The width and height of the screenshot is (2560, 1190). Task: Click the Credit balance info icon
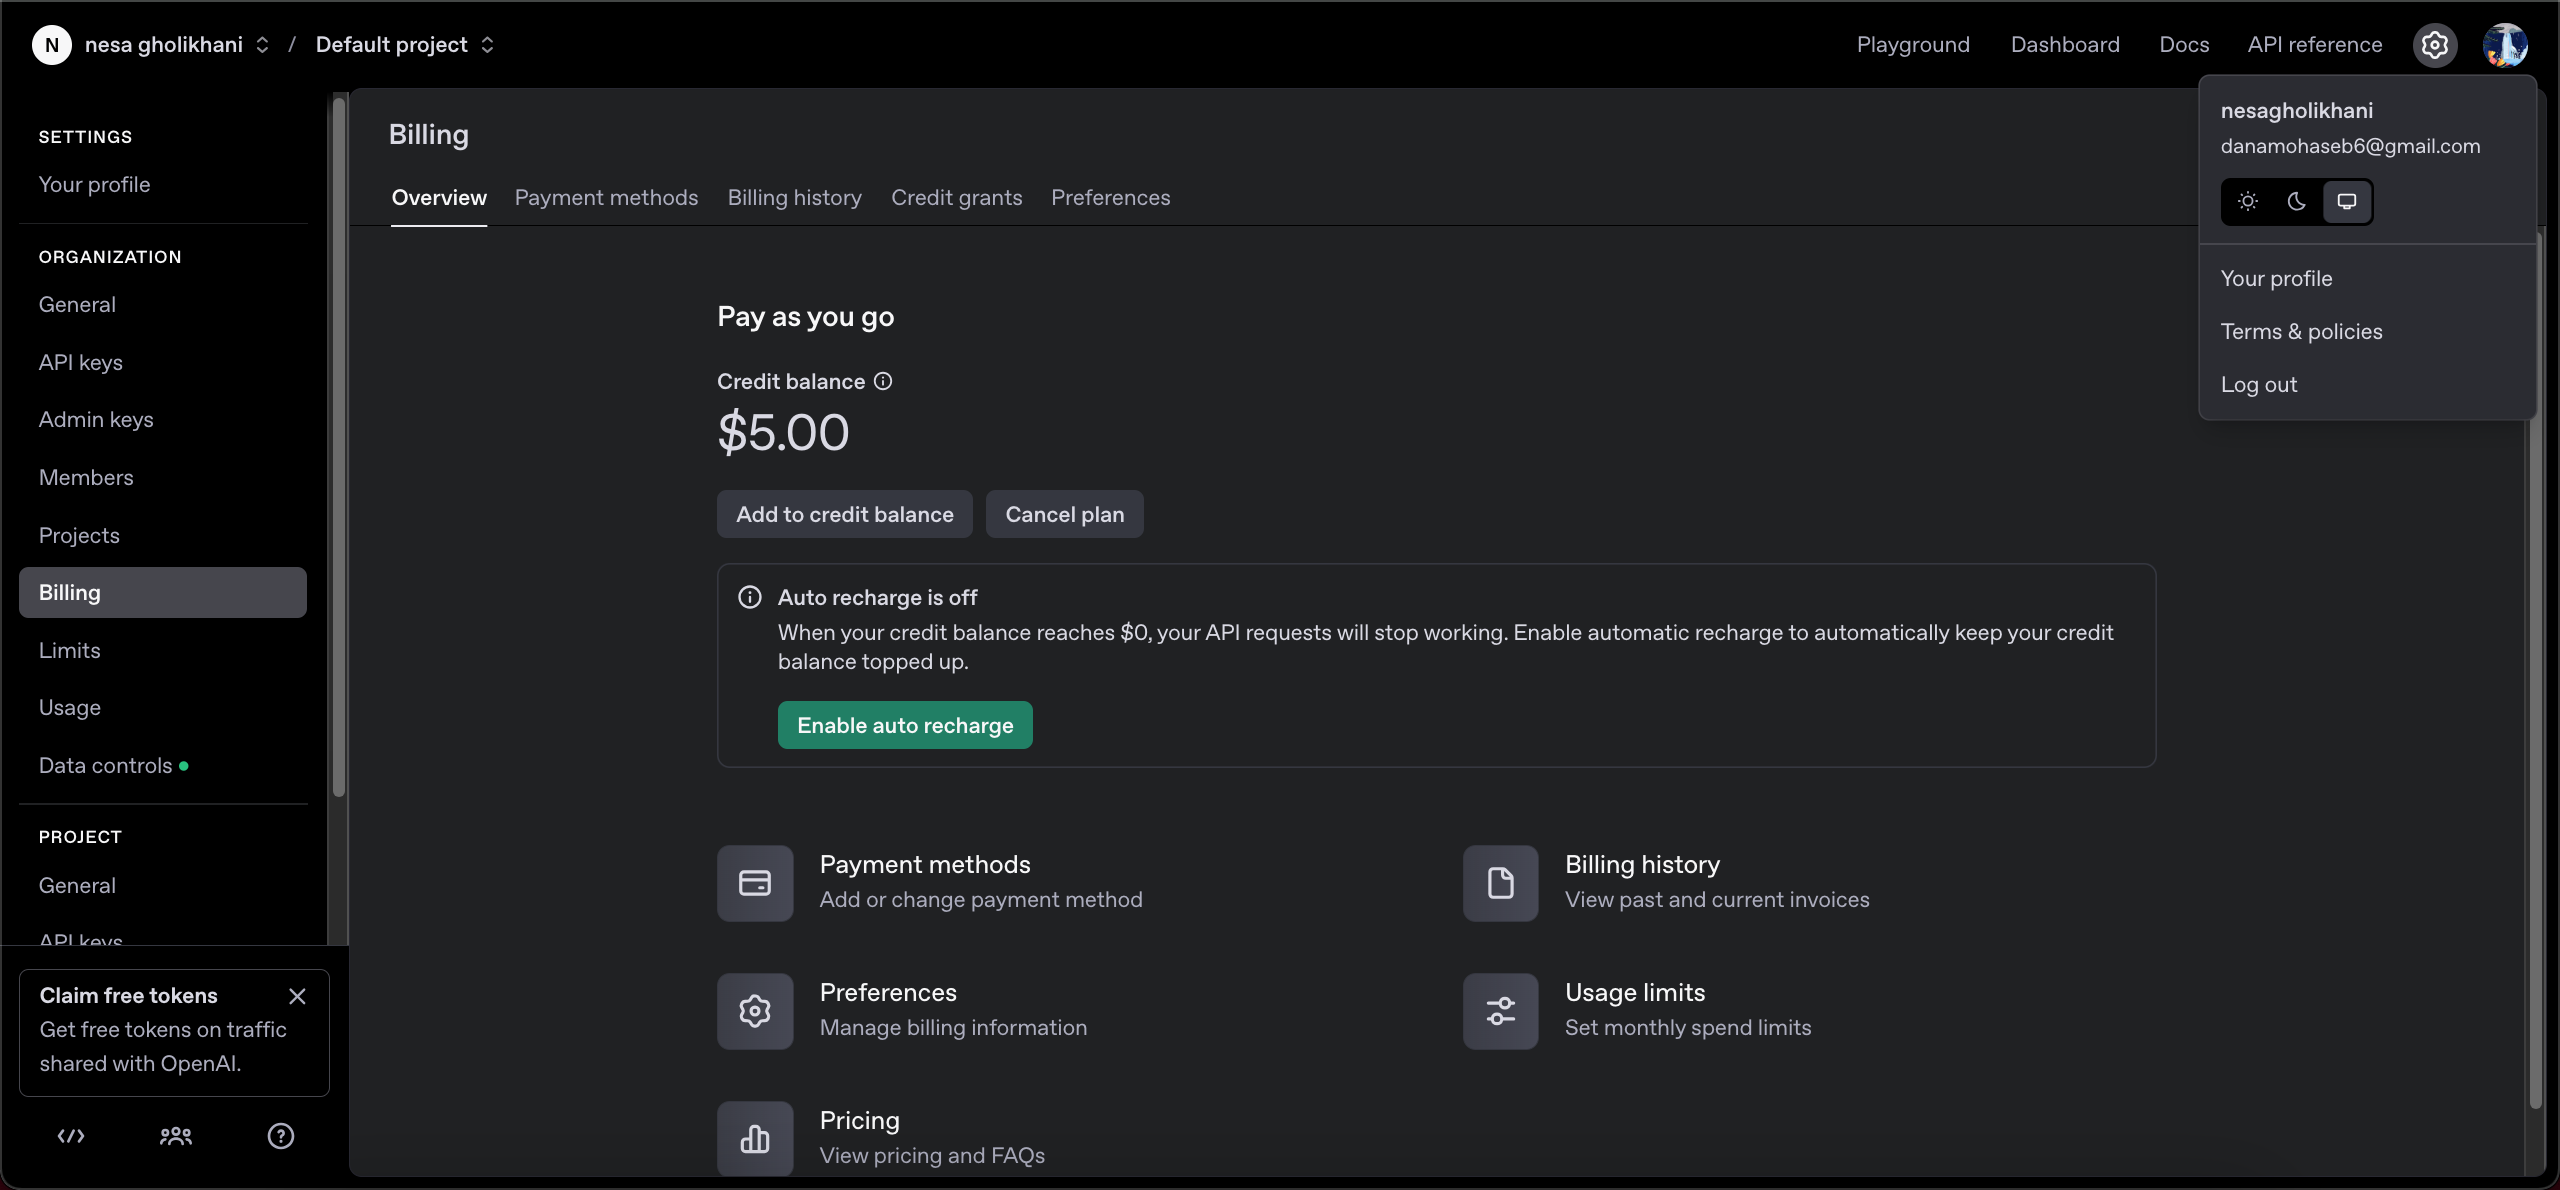883,381
